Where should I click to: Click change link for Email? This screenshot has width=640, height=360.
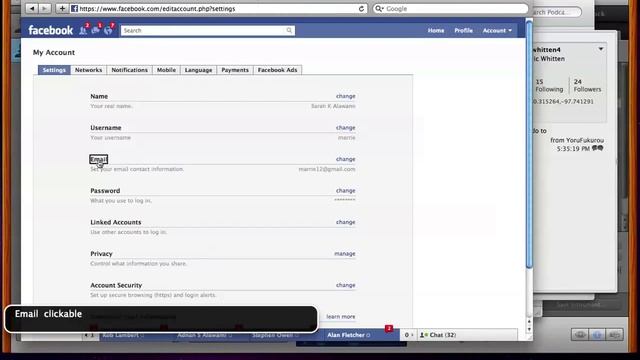click(346, 159)
